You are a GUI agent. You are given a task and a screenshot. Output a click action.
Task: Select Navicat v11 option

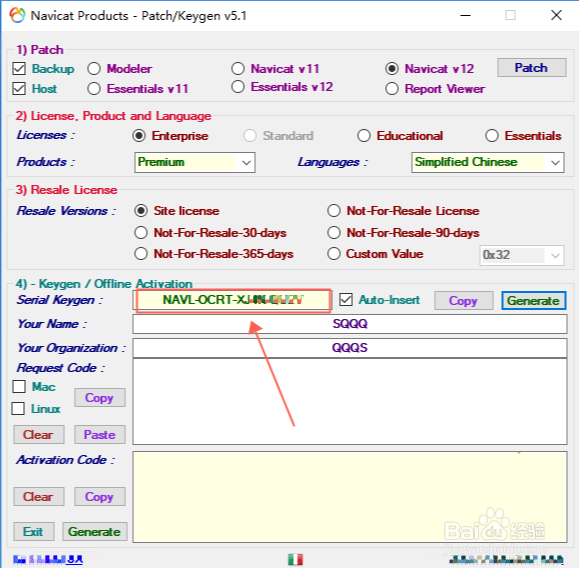[238, 69]
